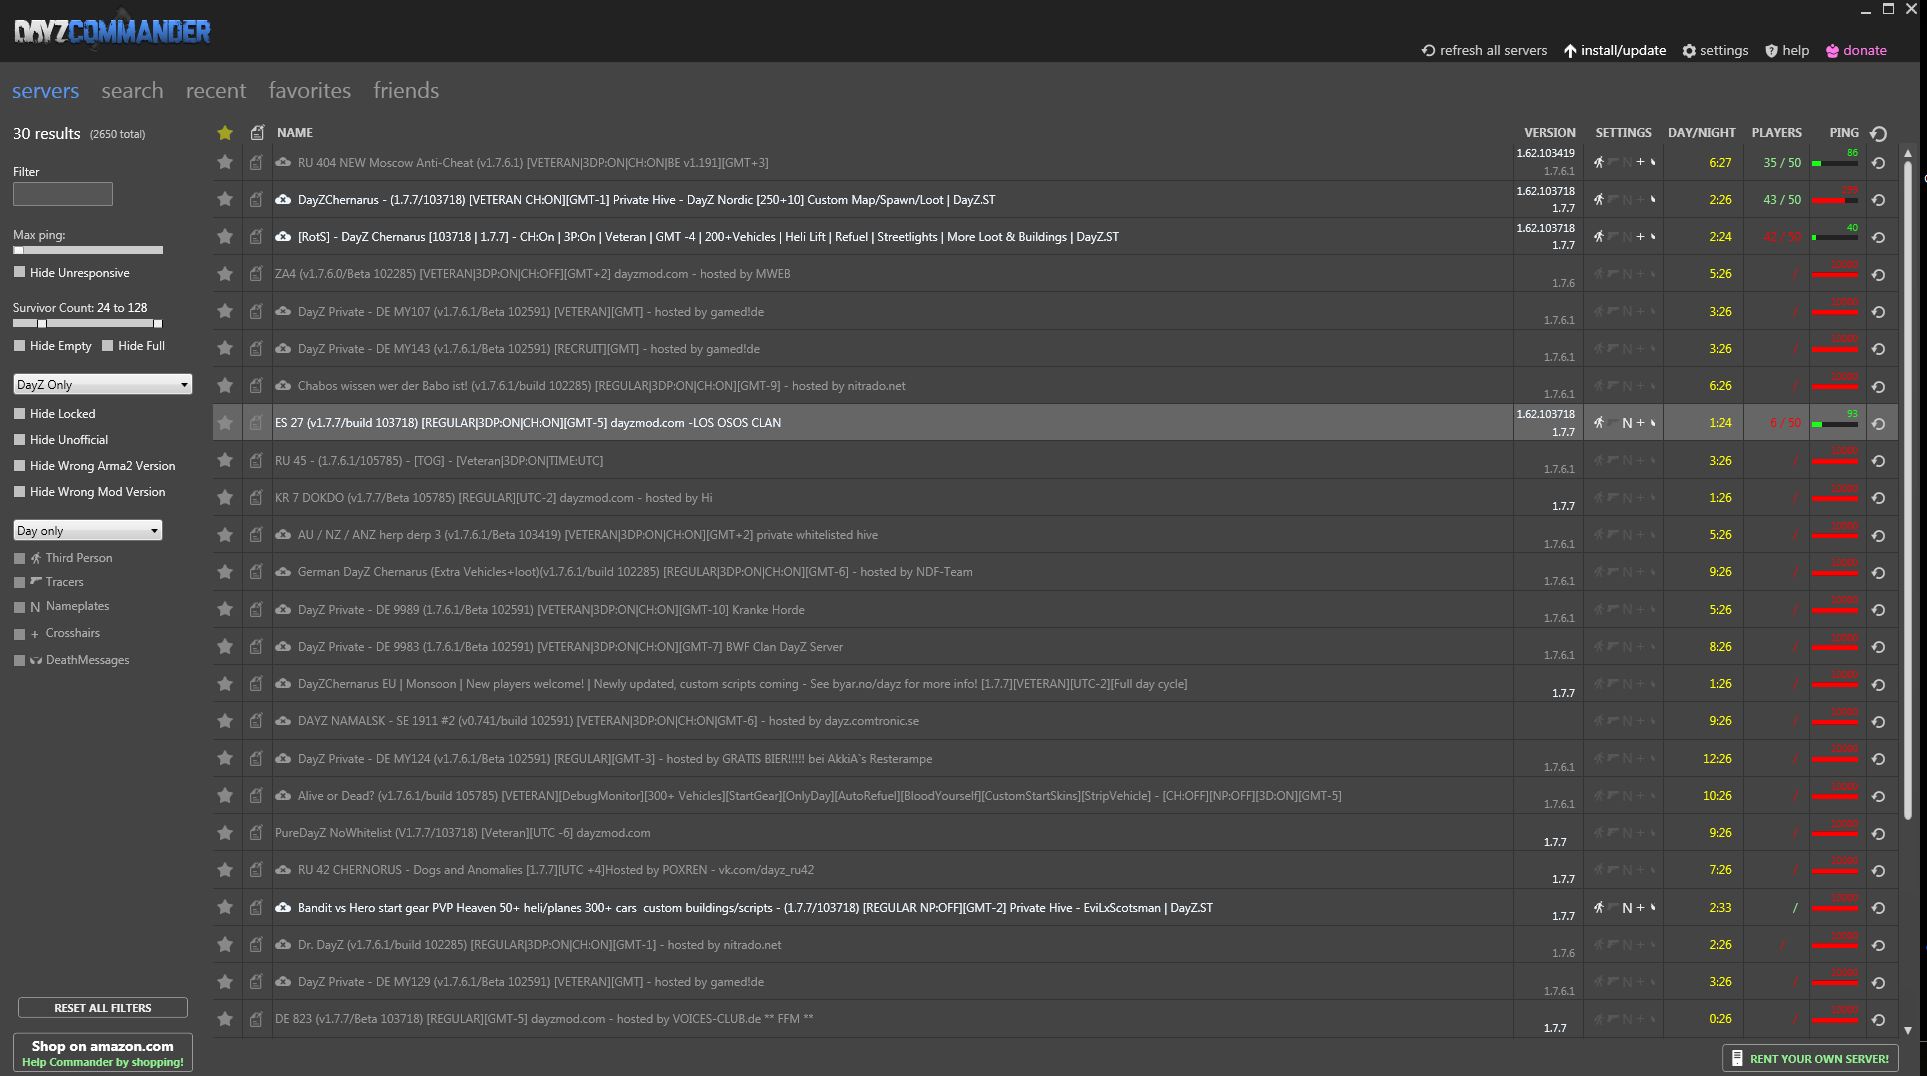Click the refresh icon in the column header
1927x1076 pixels.
[1879, 133]
